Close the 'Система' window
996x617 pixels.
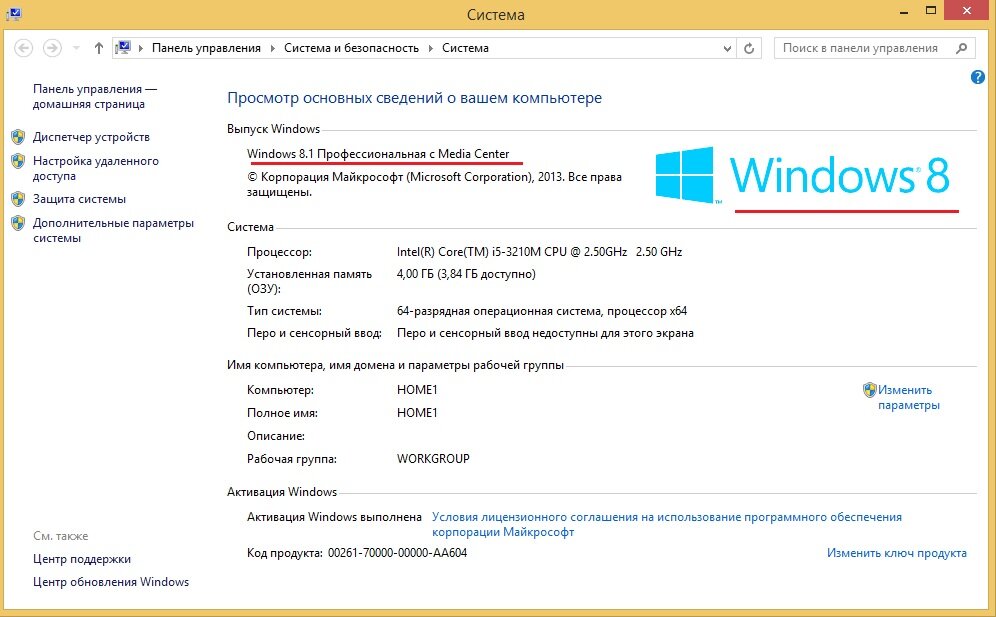[x=967, y=11]
